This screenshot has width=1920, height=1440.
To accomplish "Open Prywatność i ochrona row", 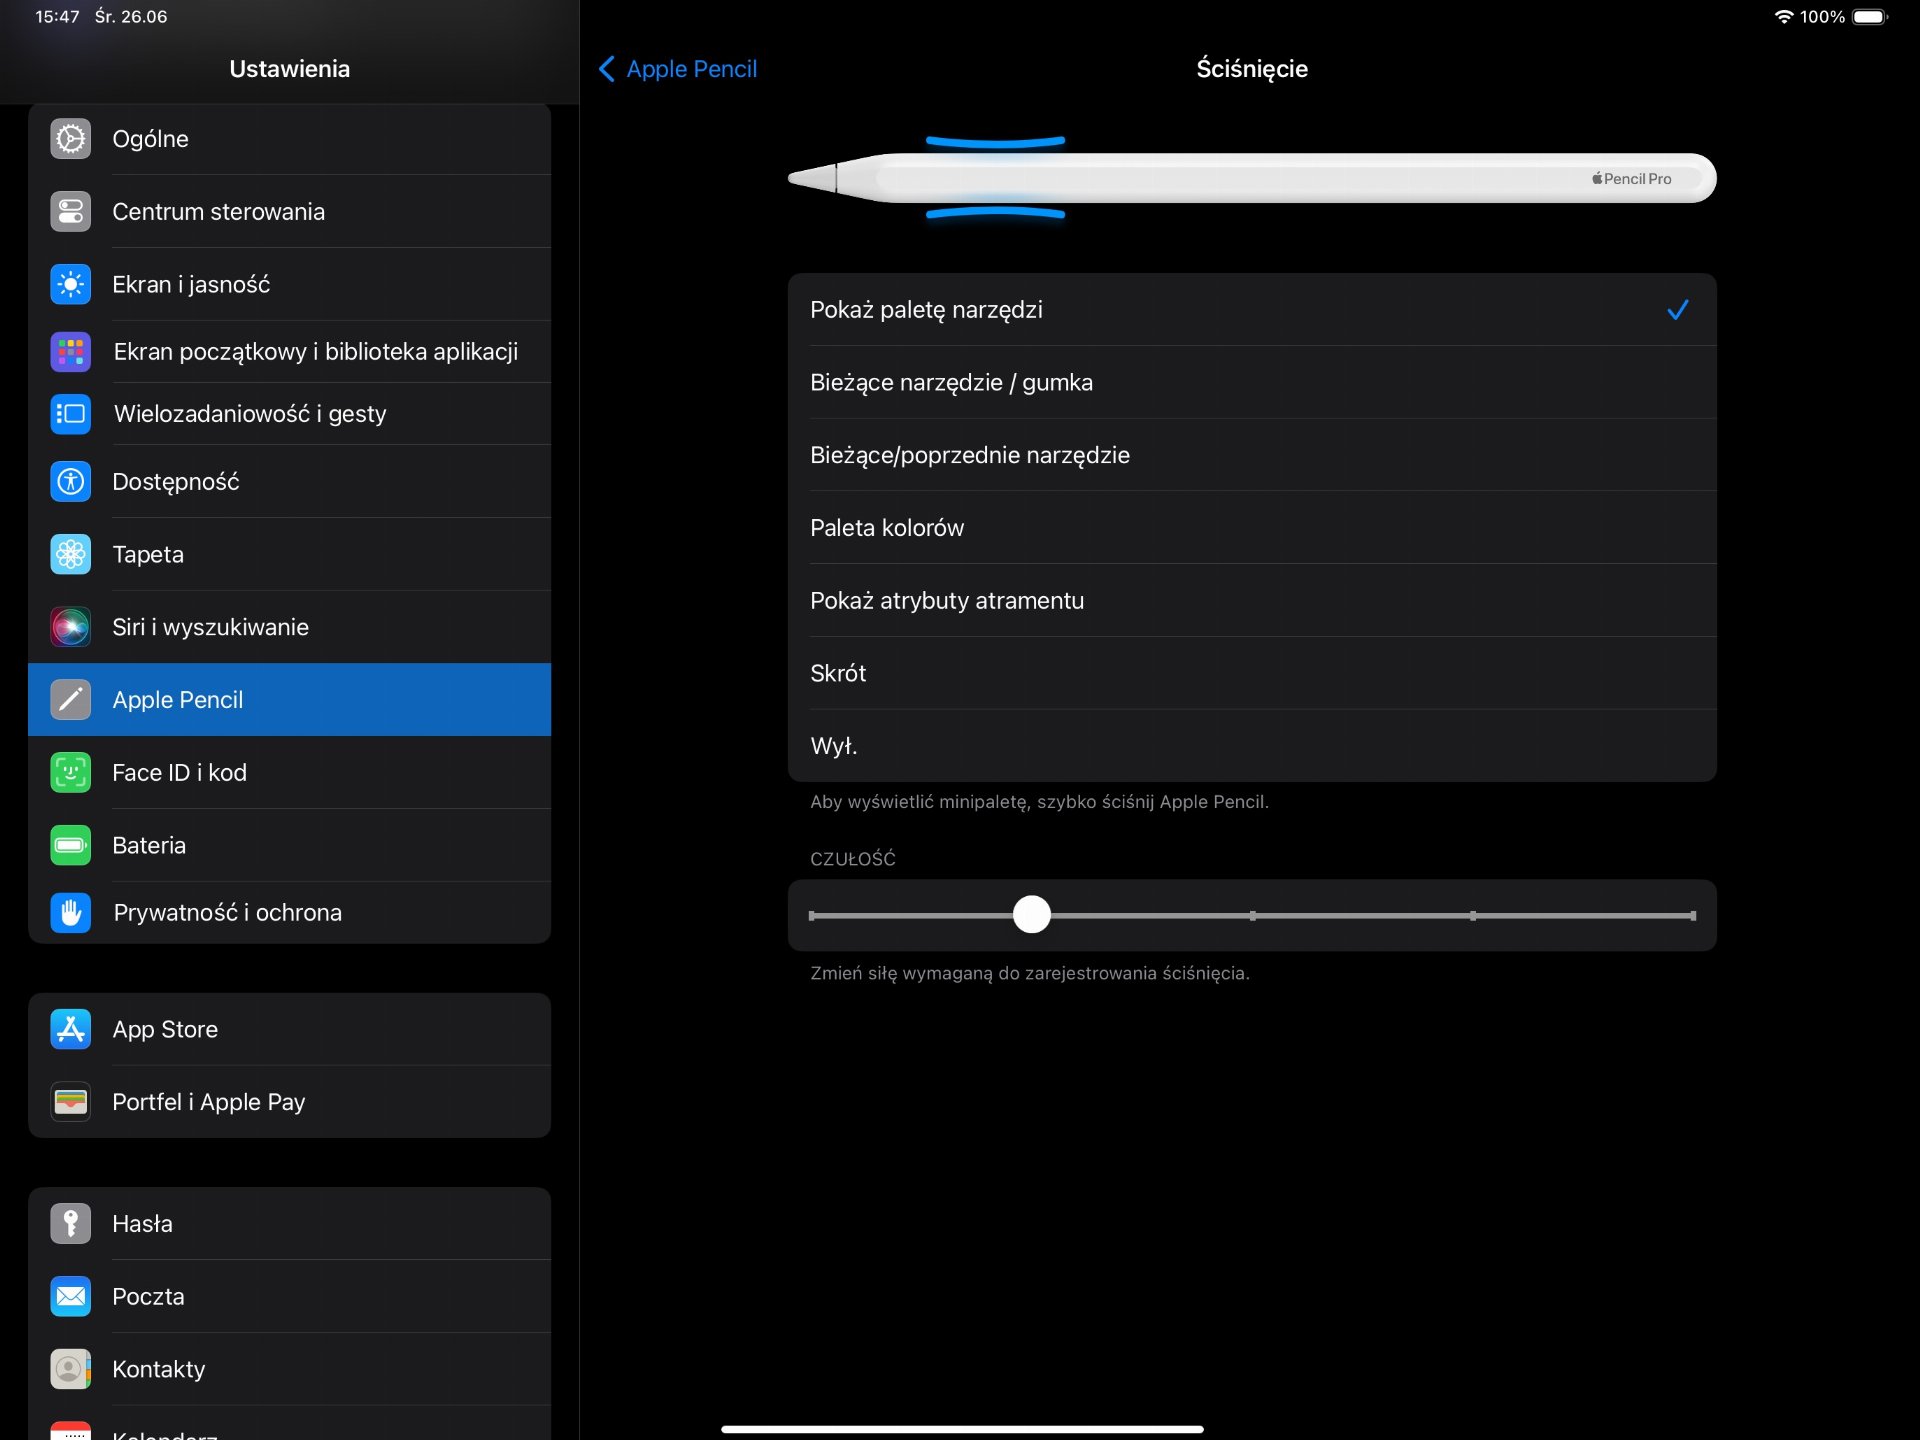I will point(289,913).
